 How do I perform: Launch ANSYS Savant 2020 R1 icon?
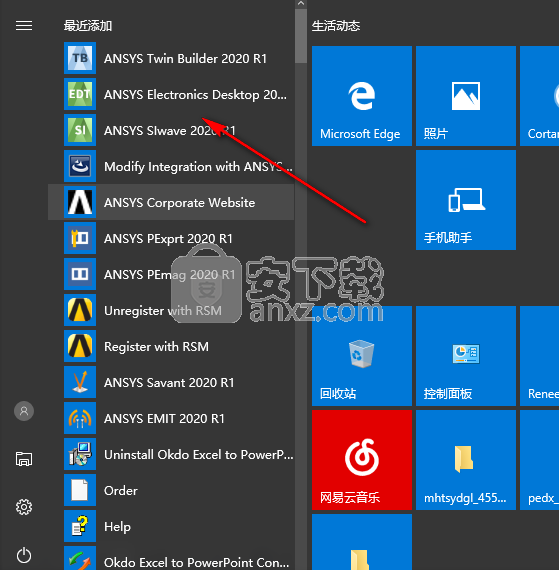80,382
